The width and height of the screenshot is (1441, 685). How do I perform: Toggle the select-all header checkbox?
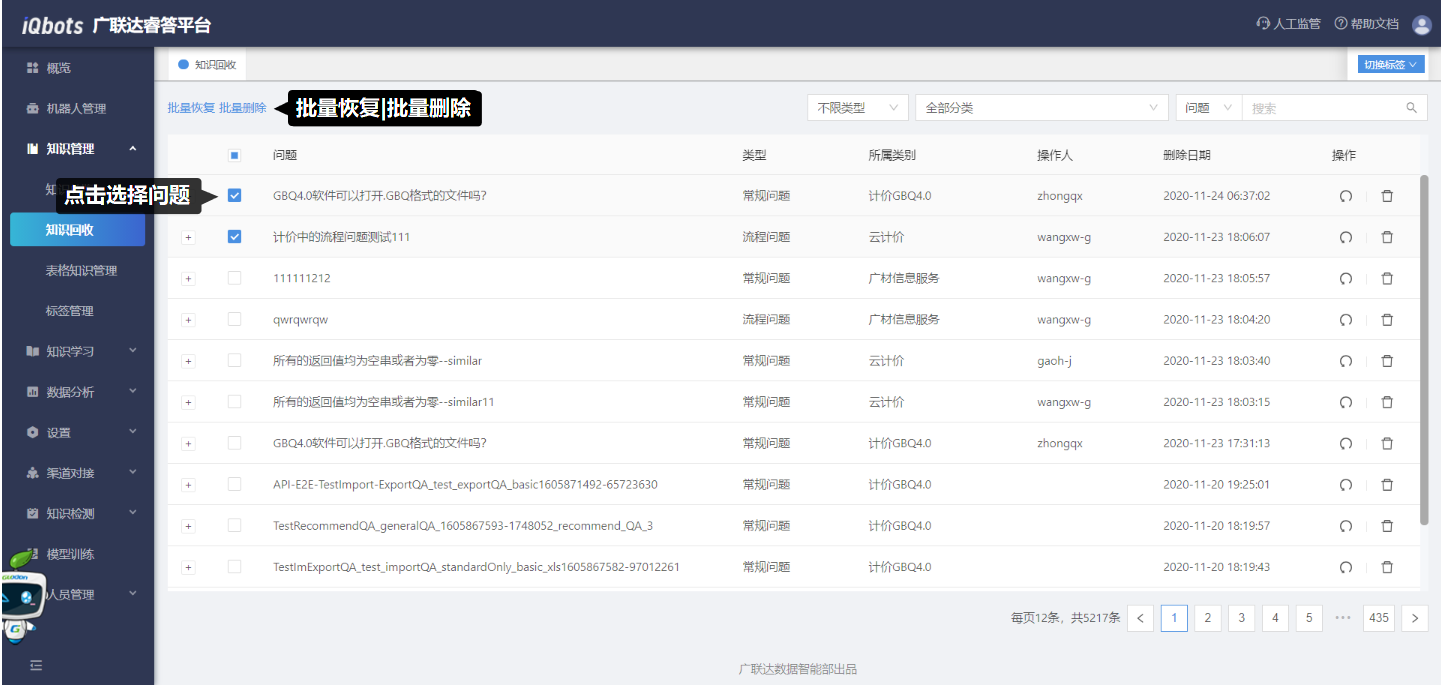[x=234, y=155]
